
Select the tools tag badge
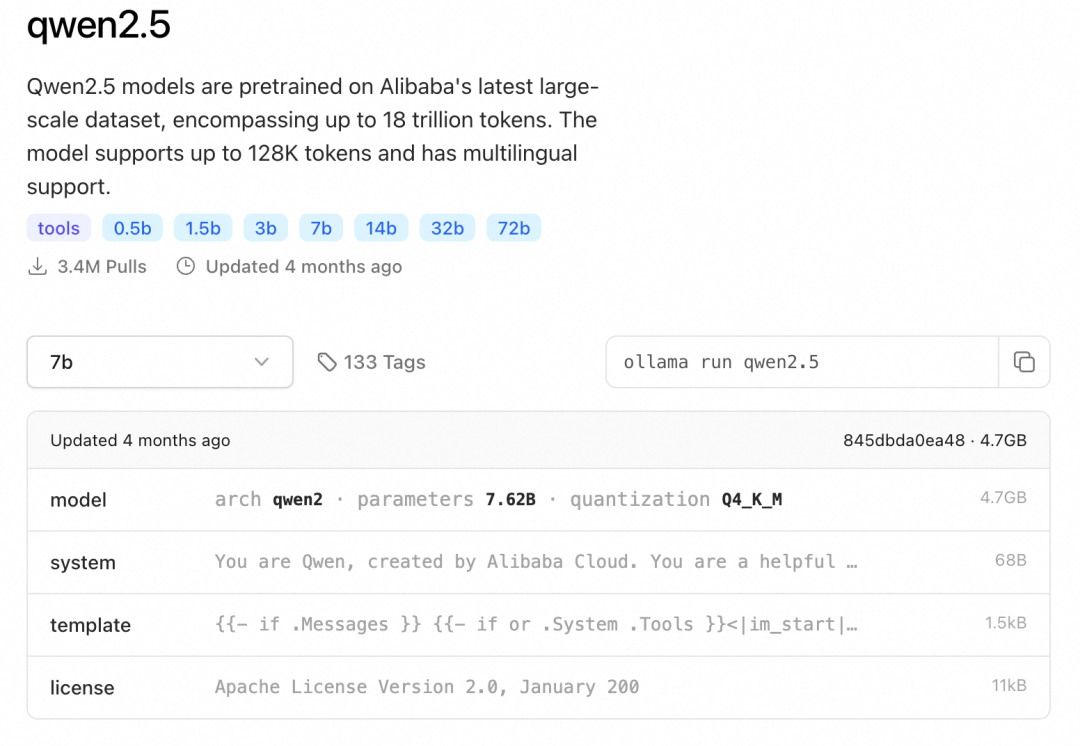coord(58,229)
